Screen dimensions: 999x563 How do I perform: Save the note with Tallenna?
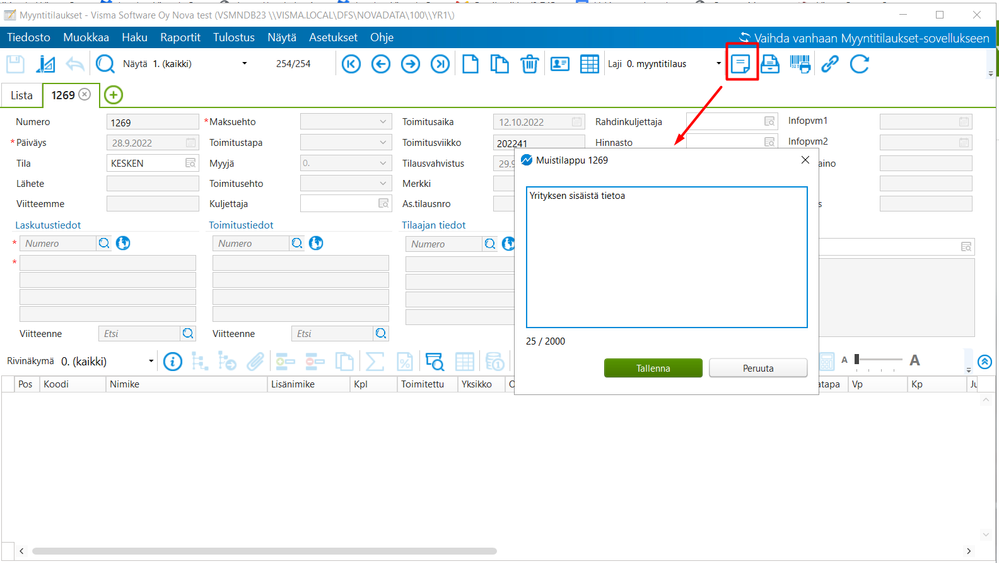(x=653, y=368)
